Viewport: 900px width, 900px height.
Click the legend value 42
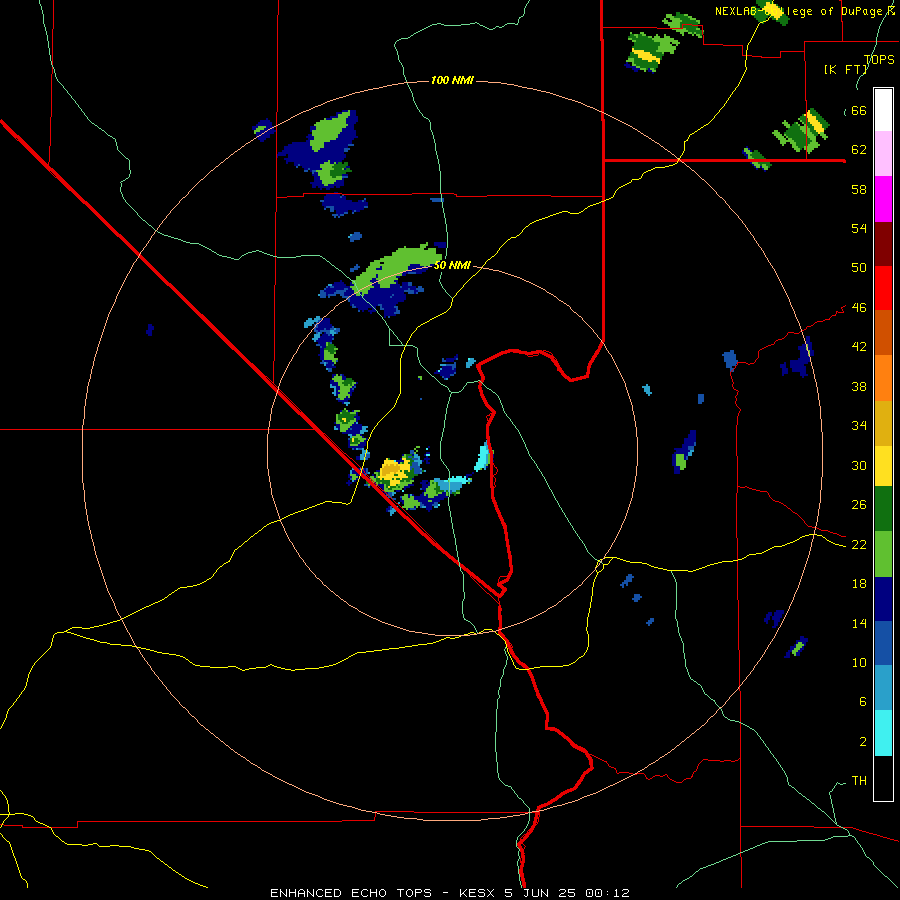pyautogui.click(x=859, y=347)
